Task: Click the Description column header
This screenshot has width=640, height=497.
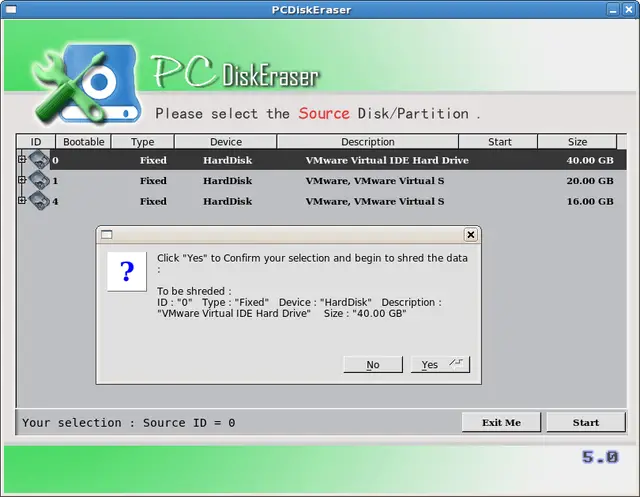Action: pos(368,142)
